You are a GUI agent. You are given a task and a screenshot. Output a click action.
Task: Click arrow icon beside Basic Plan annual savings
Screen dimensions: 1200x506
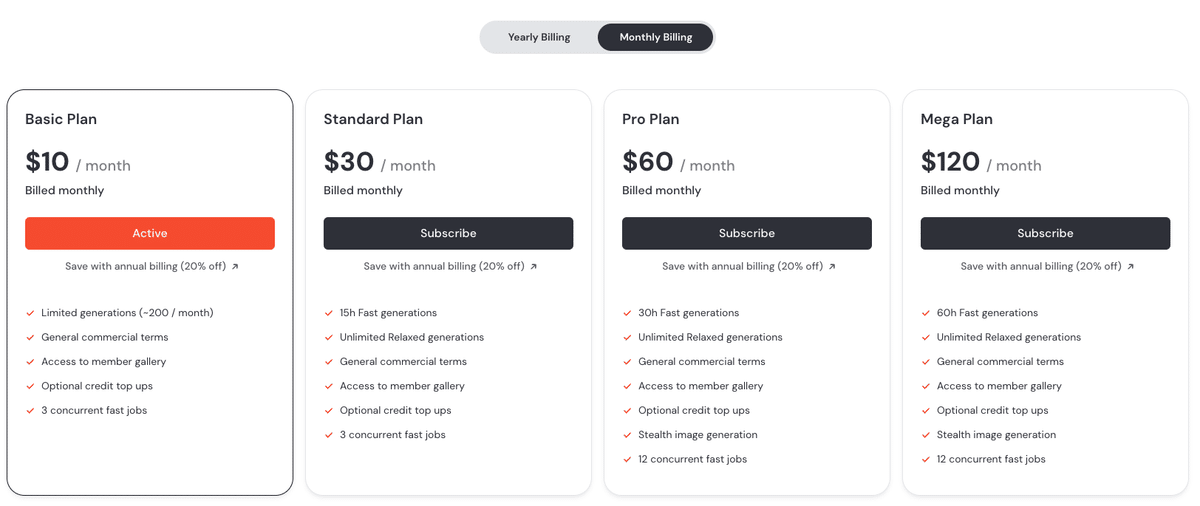[x=235, y=267]
